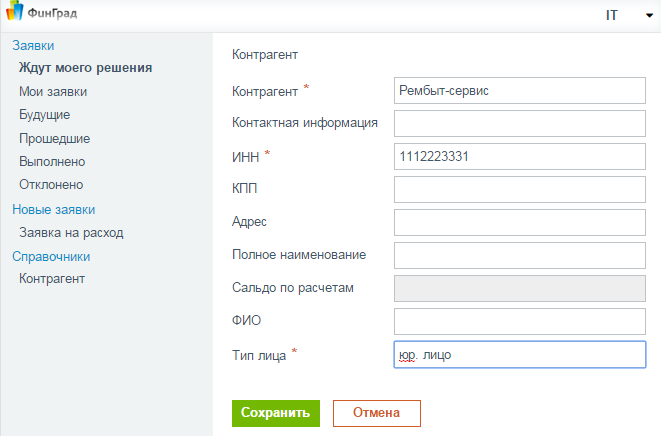Image resolution: width=661 pixels, height=436 pixels.
Task: Open the Выполнено list
Action: point(52,161)
